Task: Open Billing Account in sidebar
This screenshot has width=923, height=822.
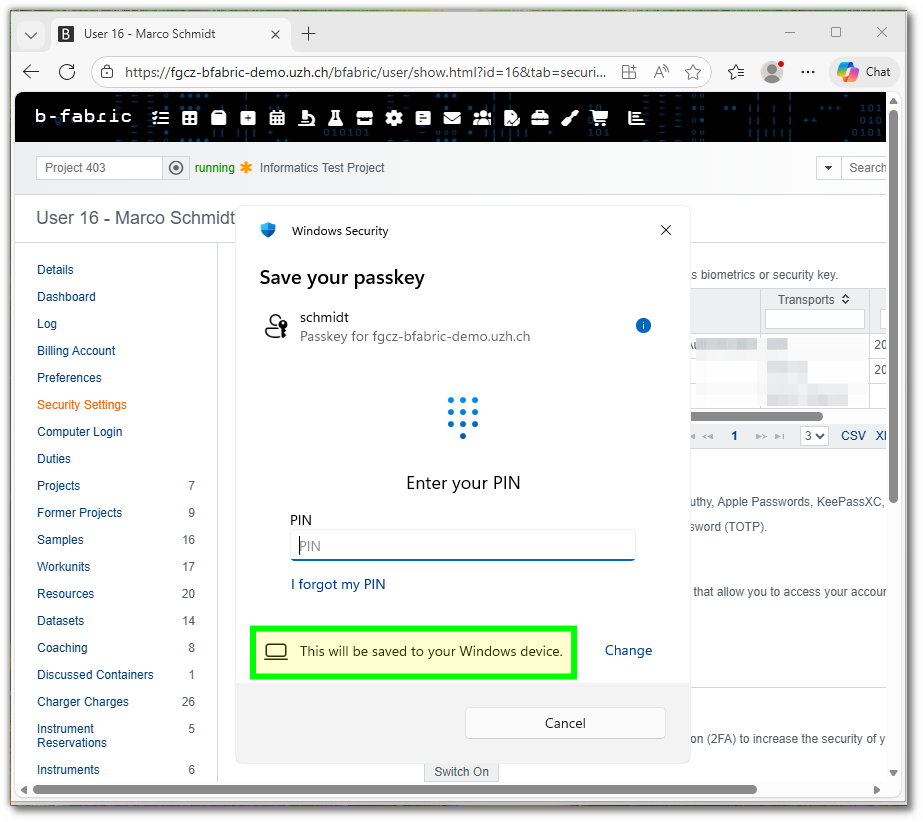Action: pos(77,351)
